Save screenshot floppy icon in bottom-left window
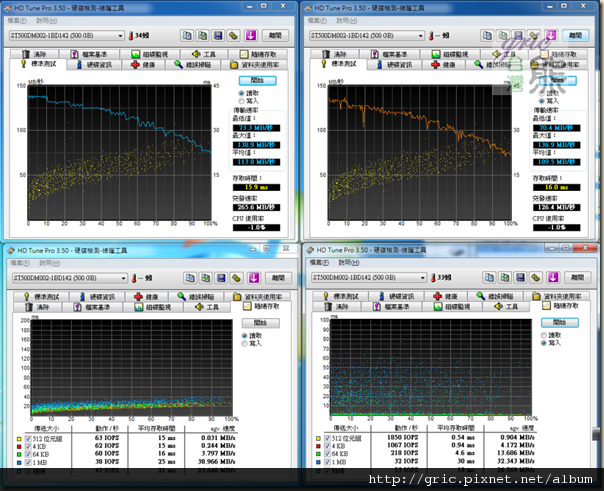604x491 pixels. [221, 278]
